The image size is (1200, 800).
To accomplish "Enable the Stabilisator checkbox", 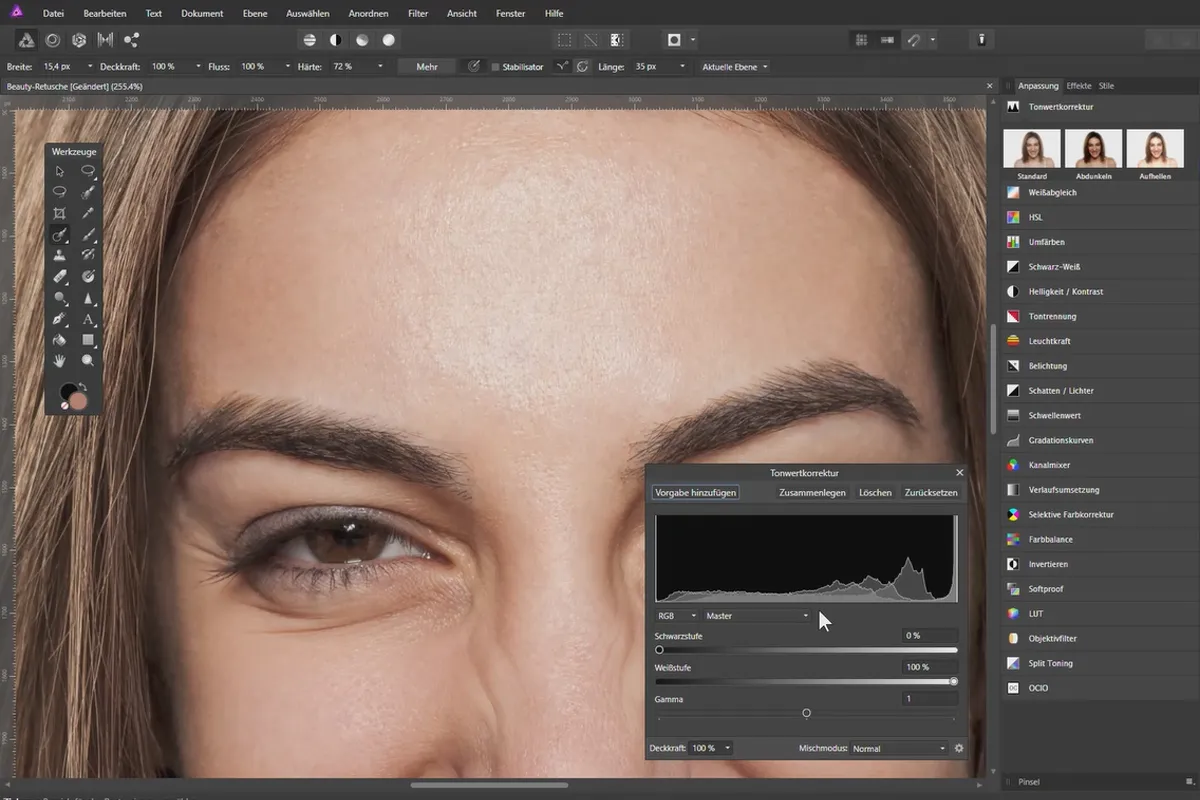I will tap(495, 67).
